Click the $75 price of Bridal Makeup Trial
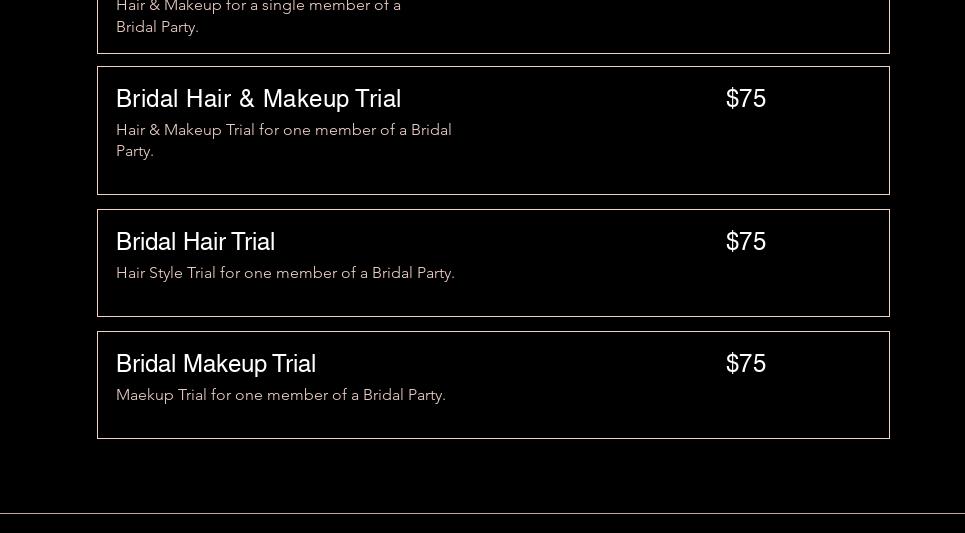 745,364
